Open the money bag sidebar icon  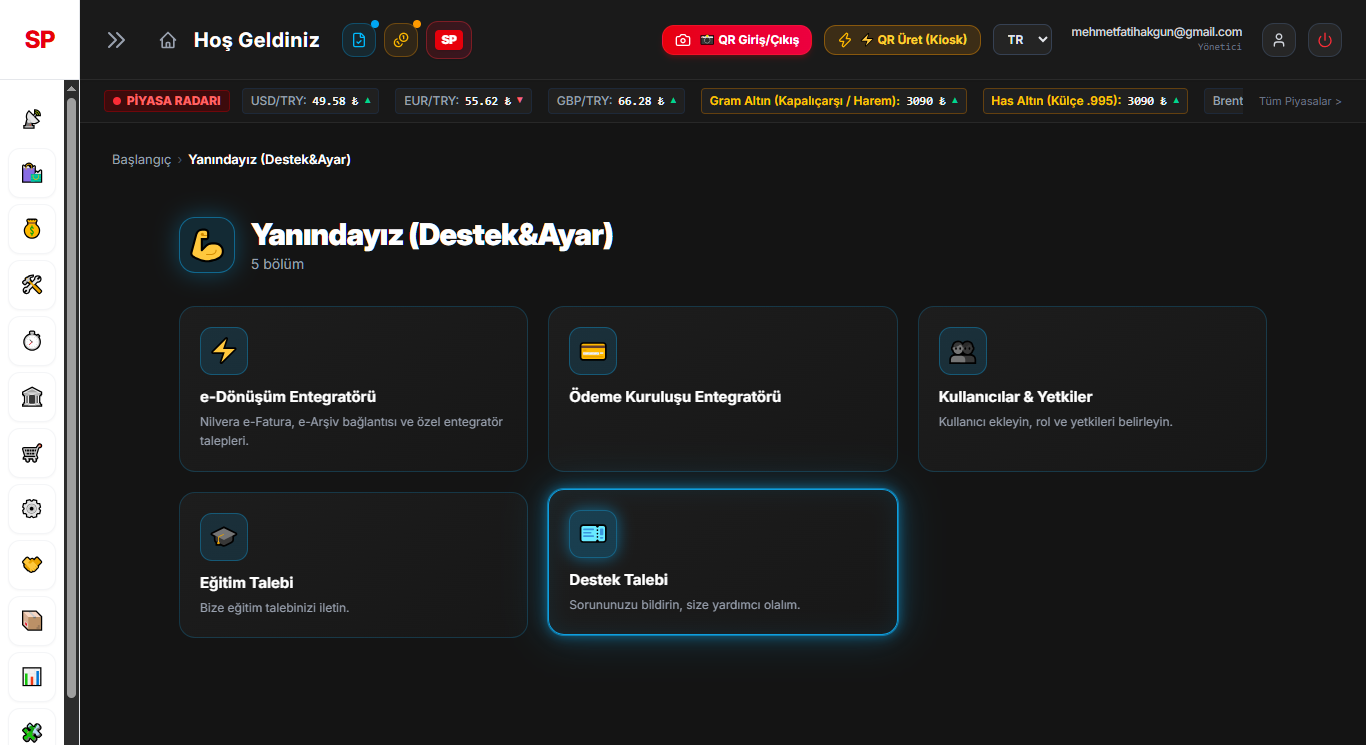[32, 230]
